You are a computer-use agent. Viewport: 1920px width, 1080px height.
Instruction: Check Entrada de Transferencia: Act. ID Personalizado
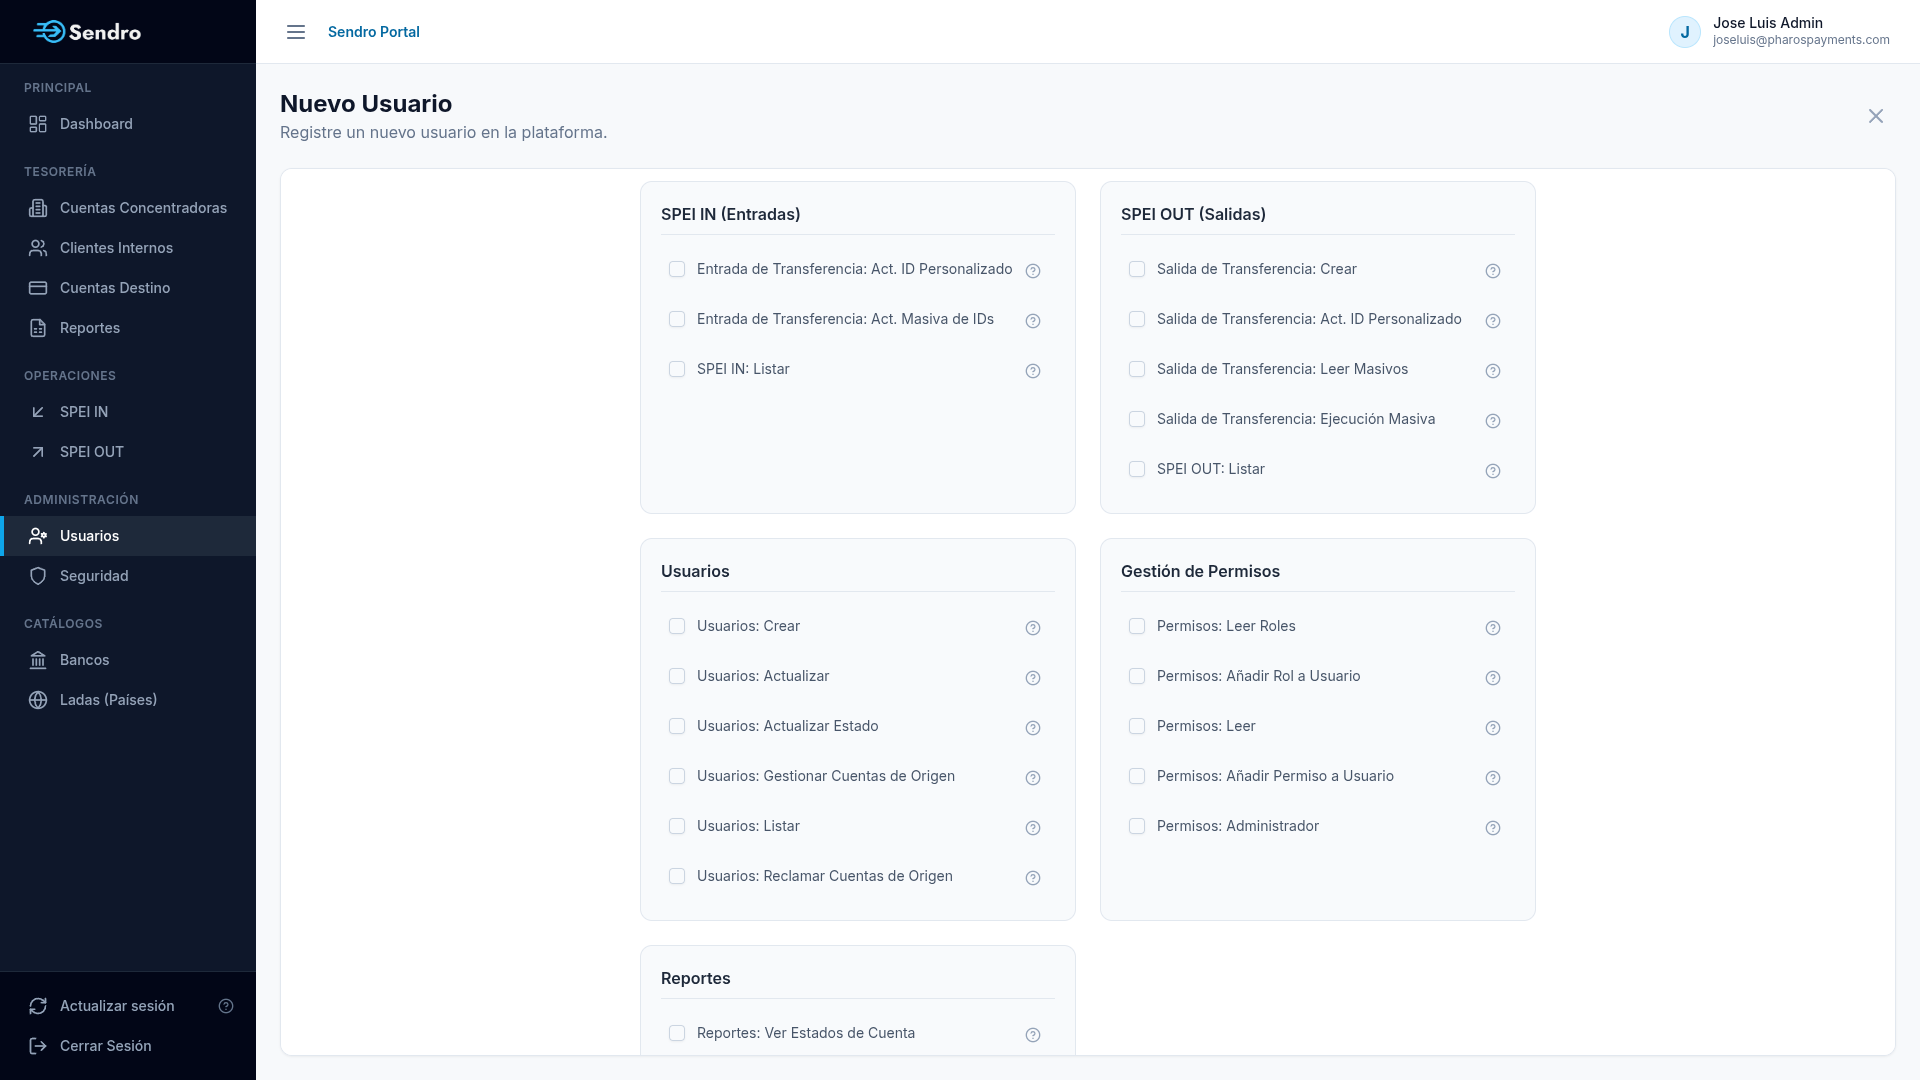click(677, 269)
